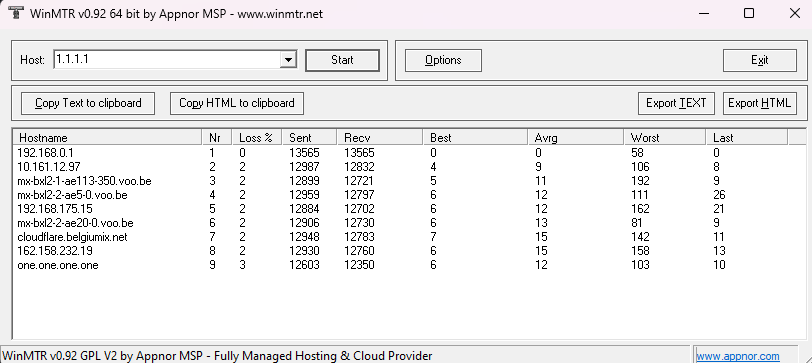Image resolution: width=812 pixels, height=363 pixels.
Task: Click the Sent column header
Action: (309, 137)
